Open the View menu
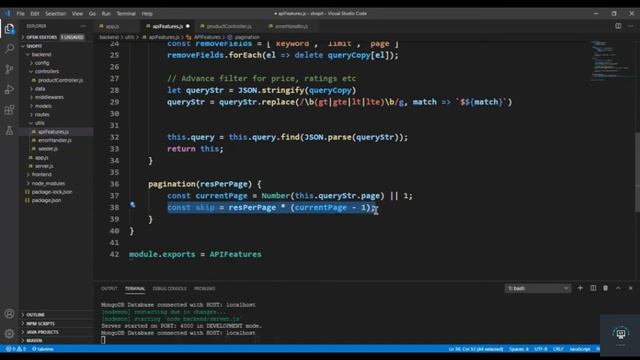The height and width of the screenshot is (360, 640). pyautogui.click(x=78, y=13)
